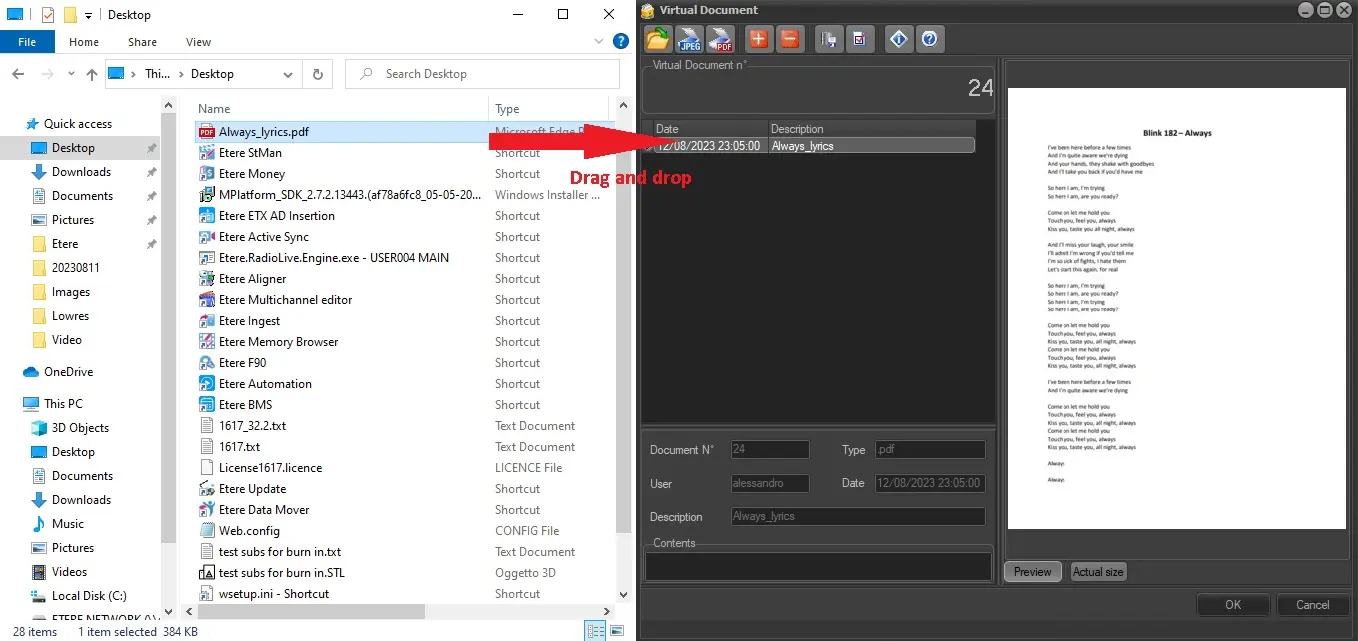Open the View ribbon tab

[x=198, y=42]
